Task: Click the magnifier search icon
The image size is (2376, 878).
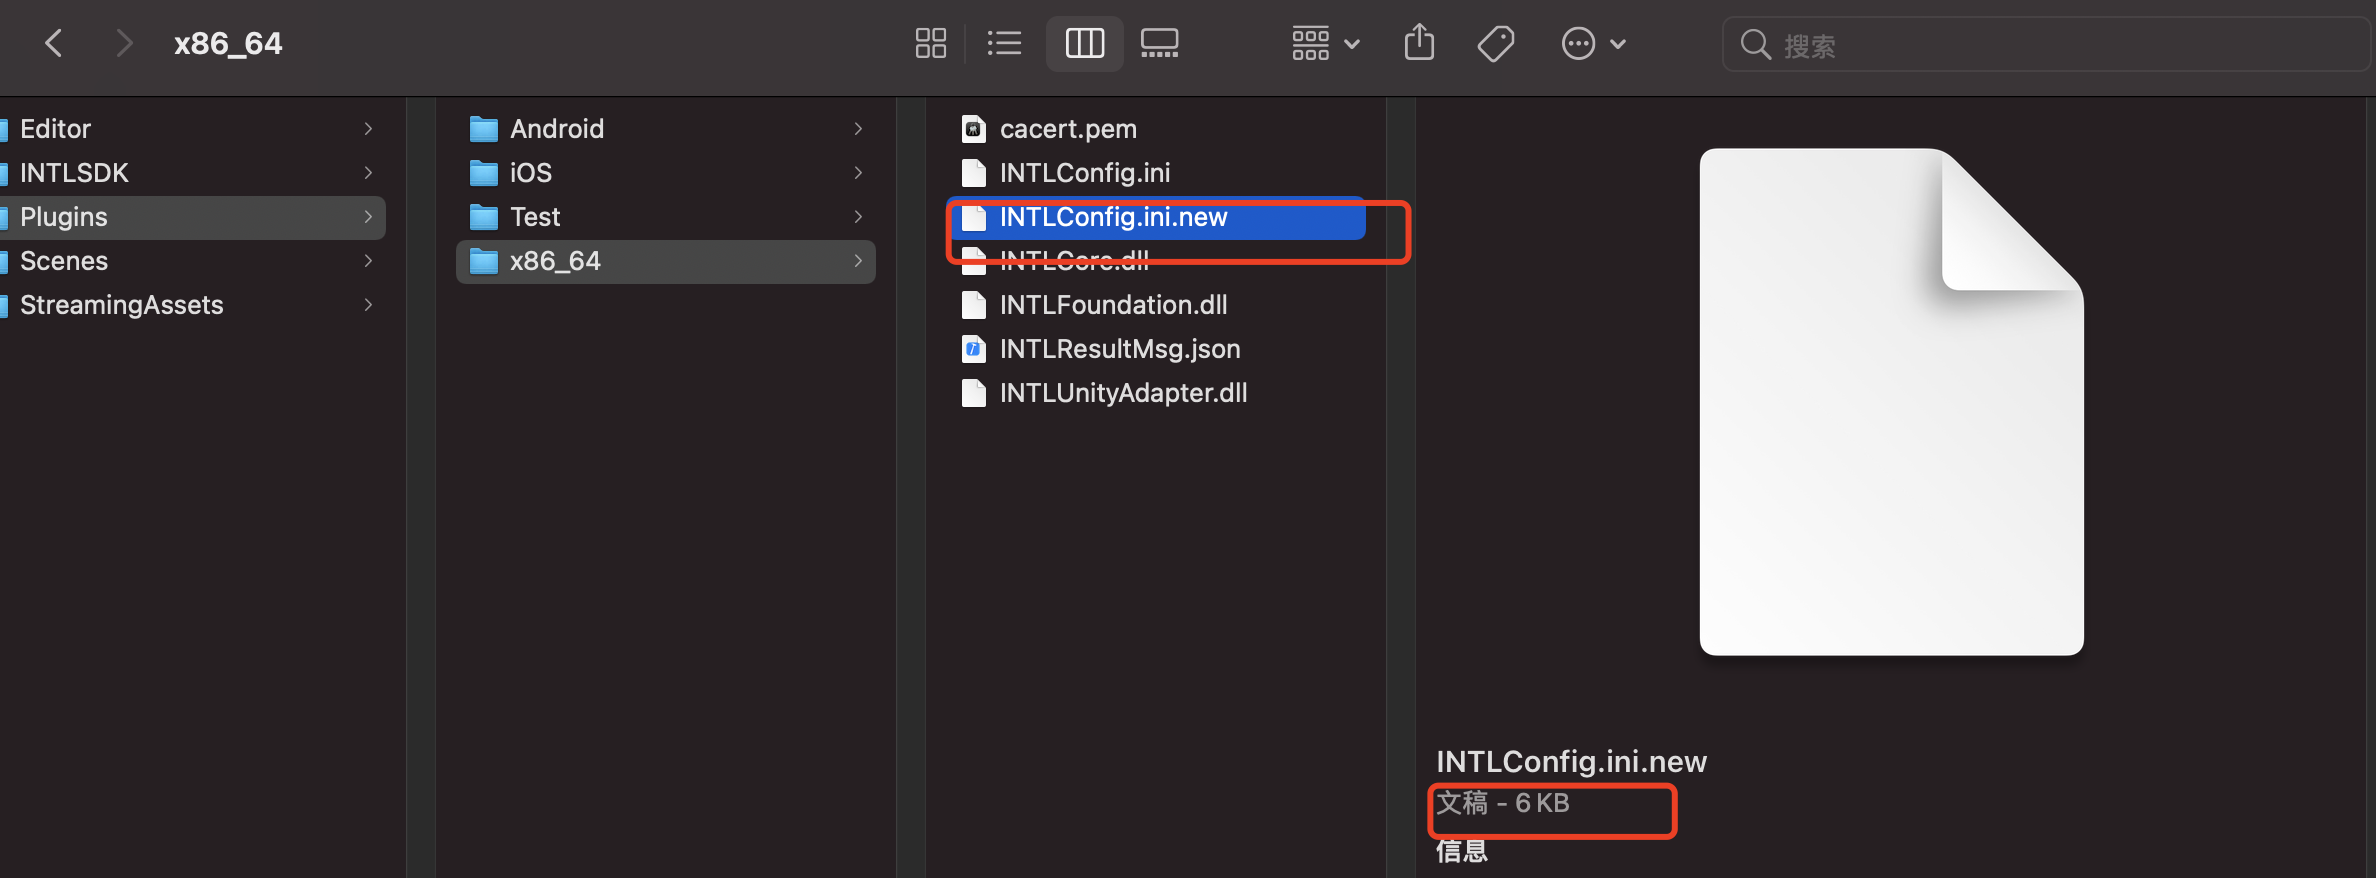Action: (1755, 45)
